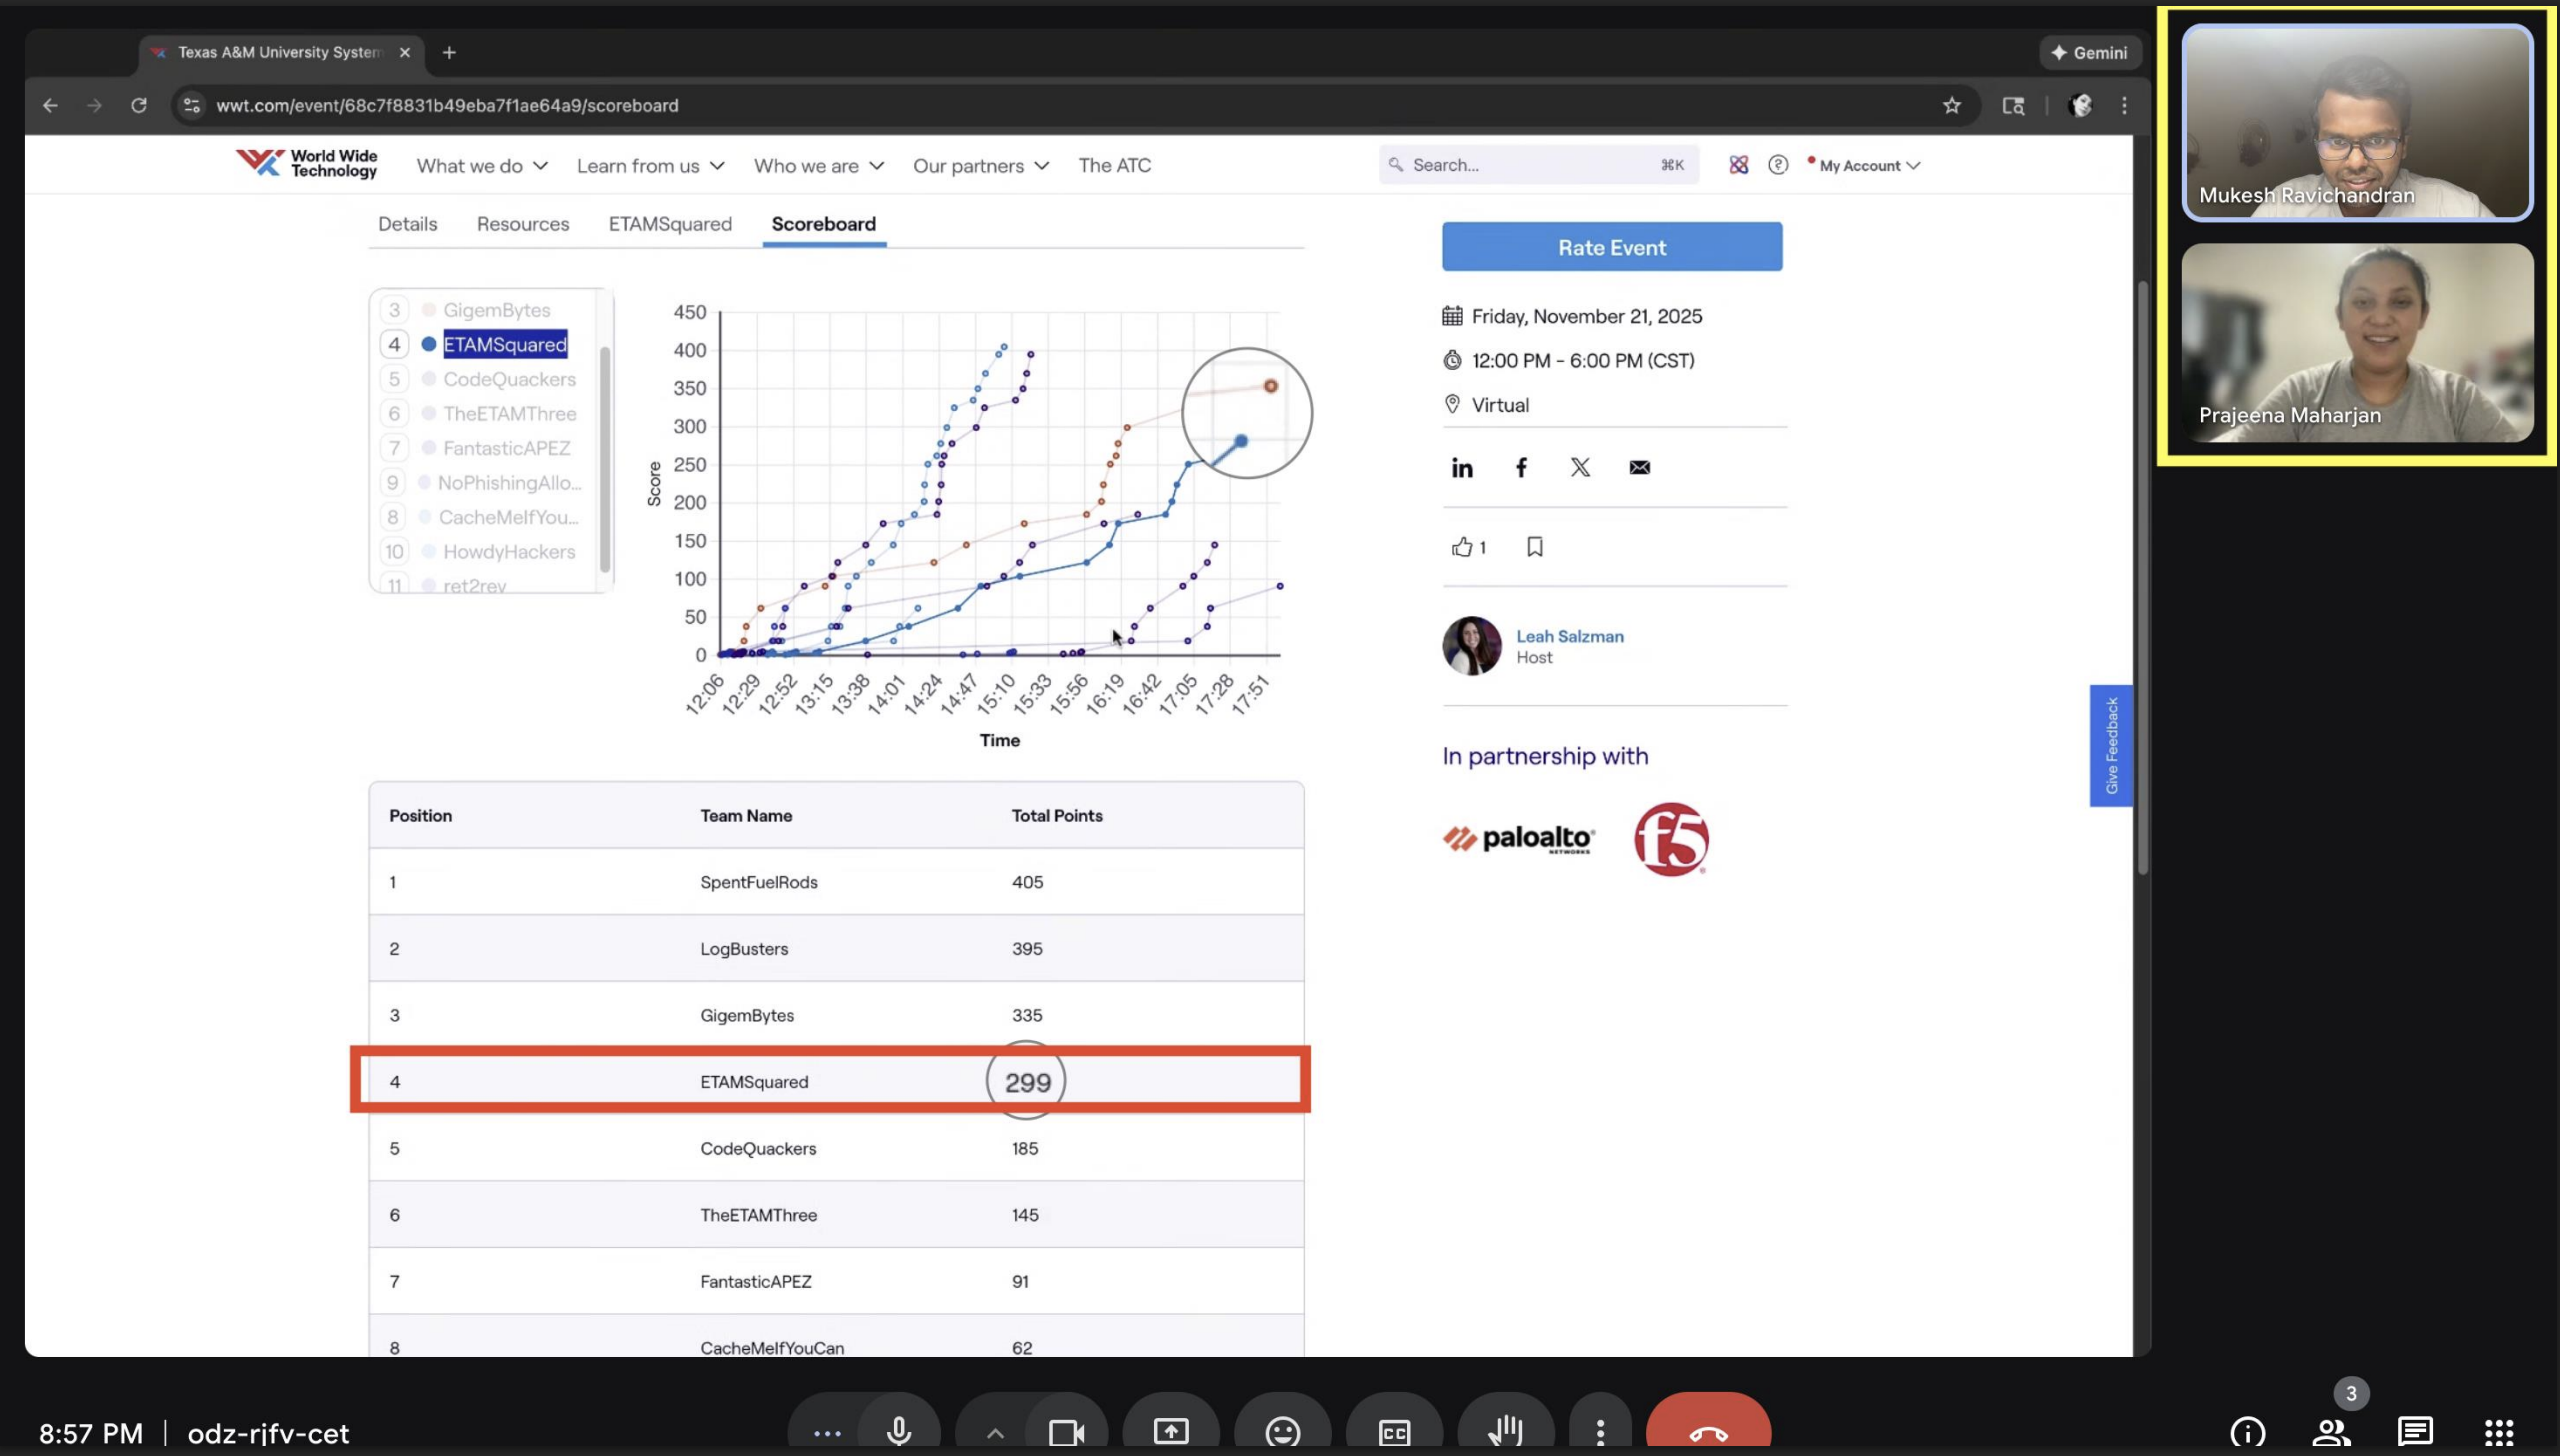Toggle the microphone in call bar
The height and width of the screenshot is (1456, 2560).
pyautogui.click(x=898, y=1432)
